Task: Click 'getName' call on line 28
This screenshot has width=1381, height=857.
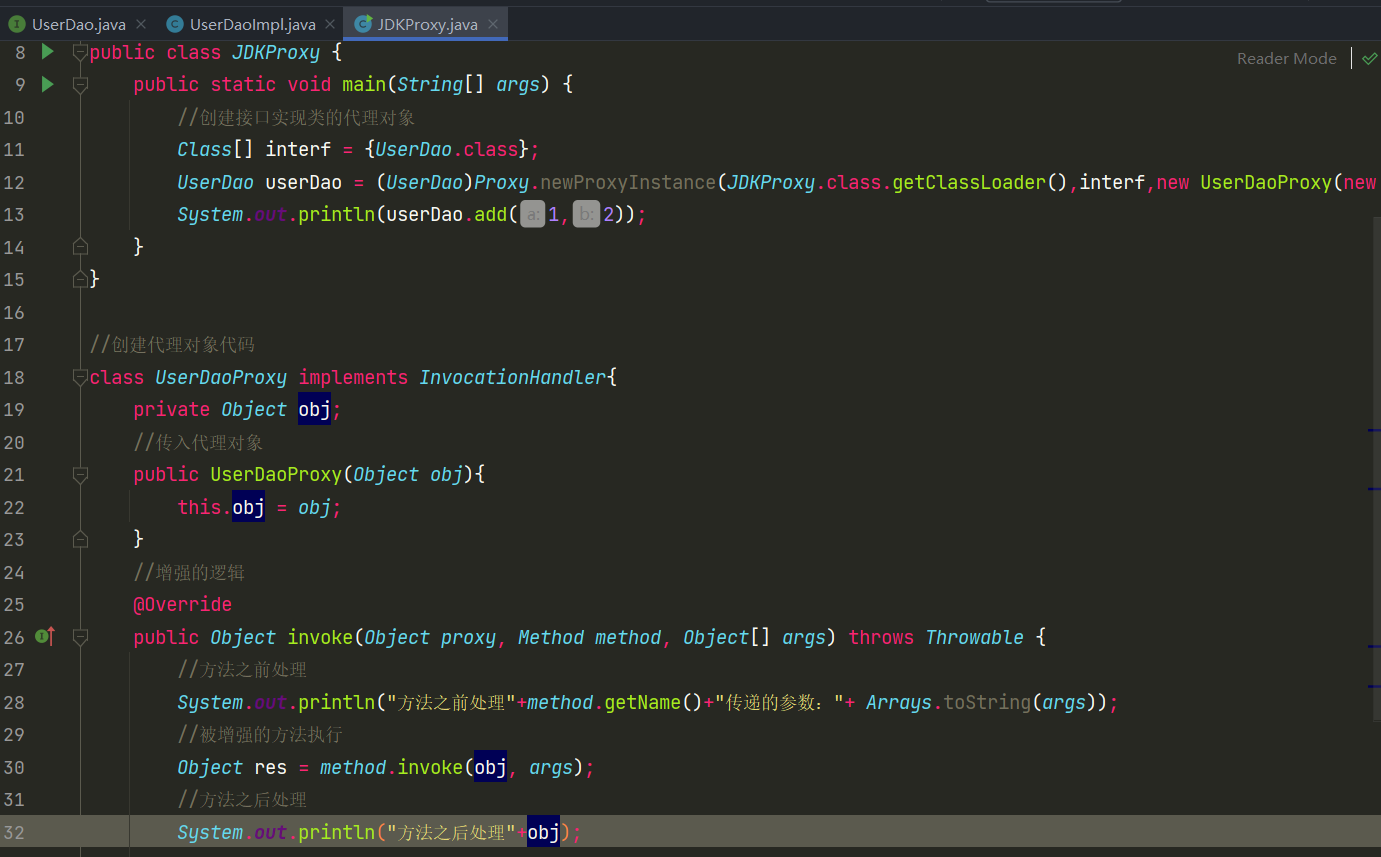Action: [644, 702]
